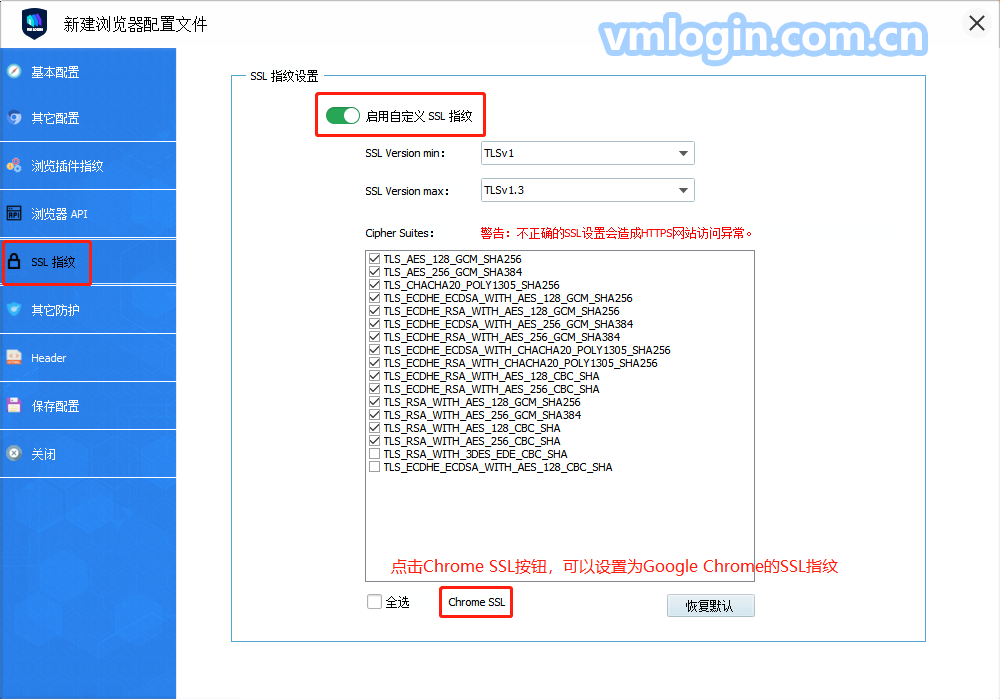This screenshot has height=699, width=1000.
Task: Click the API icon beside 浏览器 API
Action: pyautogui.click(x=14, y=213)
